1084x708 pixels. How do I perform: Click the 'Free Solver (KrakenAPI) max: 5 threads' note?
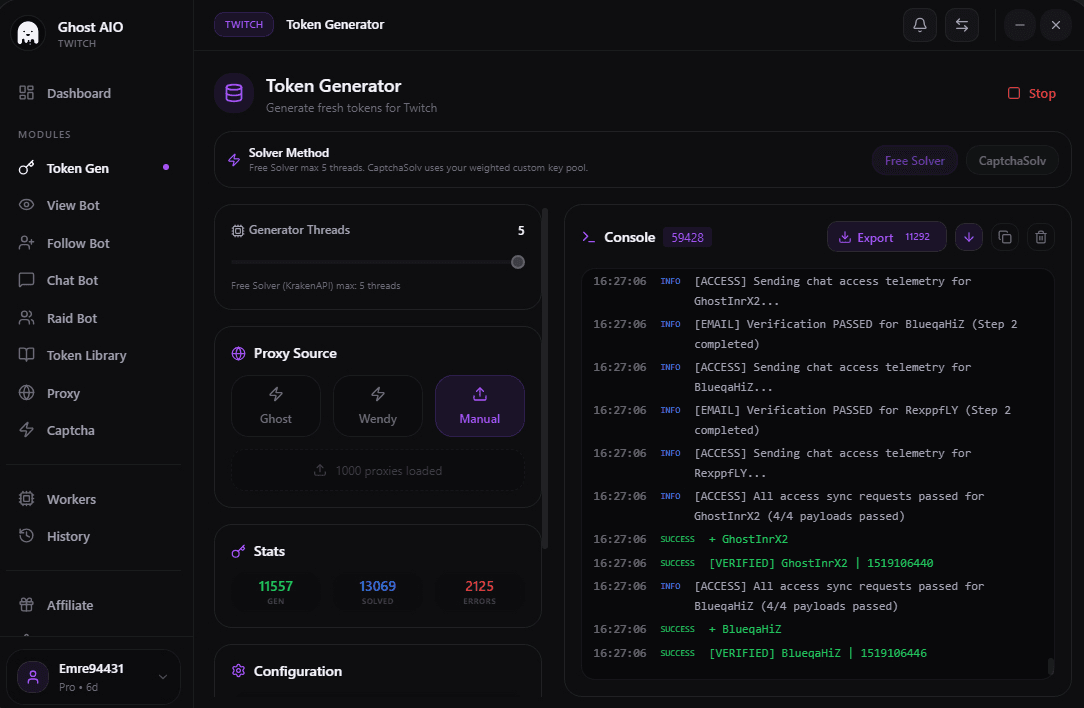point(315,286)
